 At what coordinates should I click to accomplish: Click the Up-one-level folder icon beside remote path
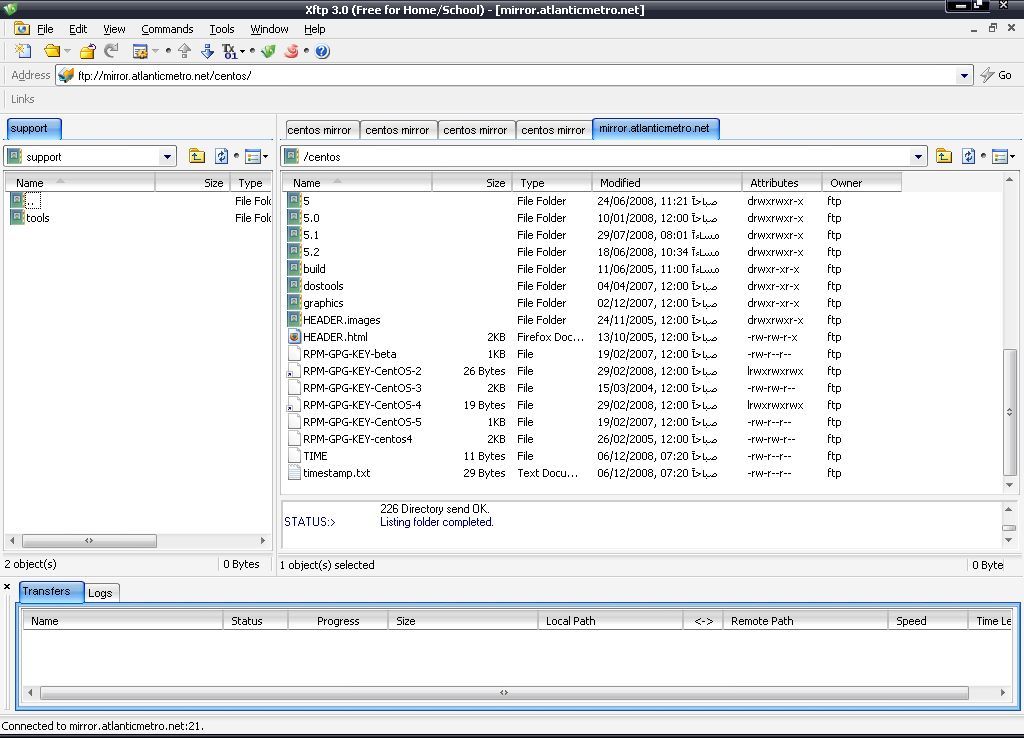[x=945, y=156]
